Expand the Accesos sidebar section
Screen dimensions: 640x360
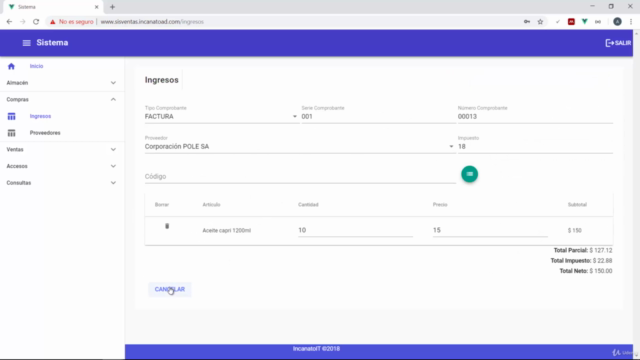coord(61,166)
